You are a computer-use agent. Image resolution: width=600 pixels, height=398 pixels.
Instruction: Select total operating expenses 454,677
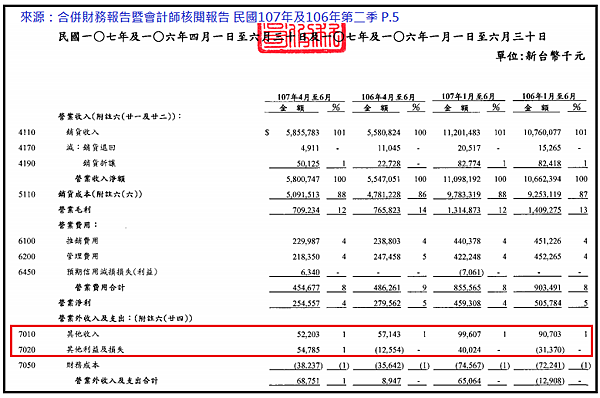[306, 288]
